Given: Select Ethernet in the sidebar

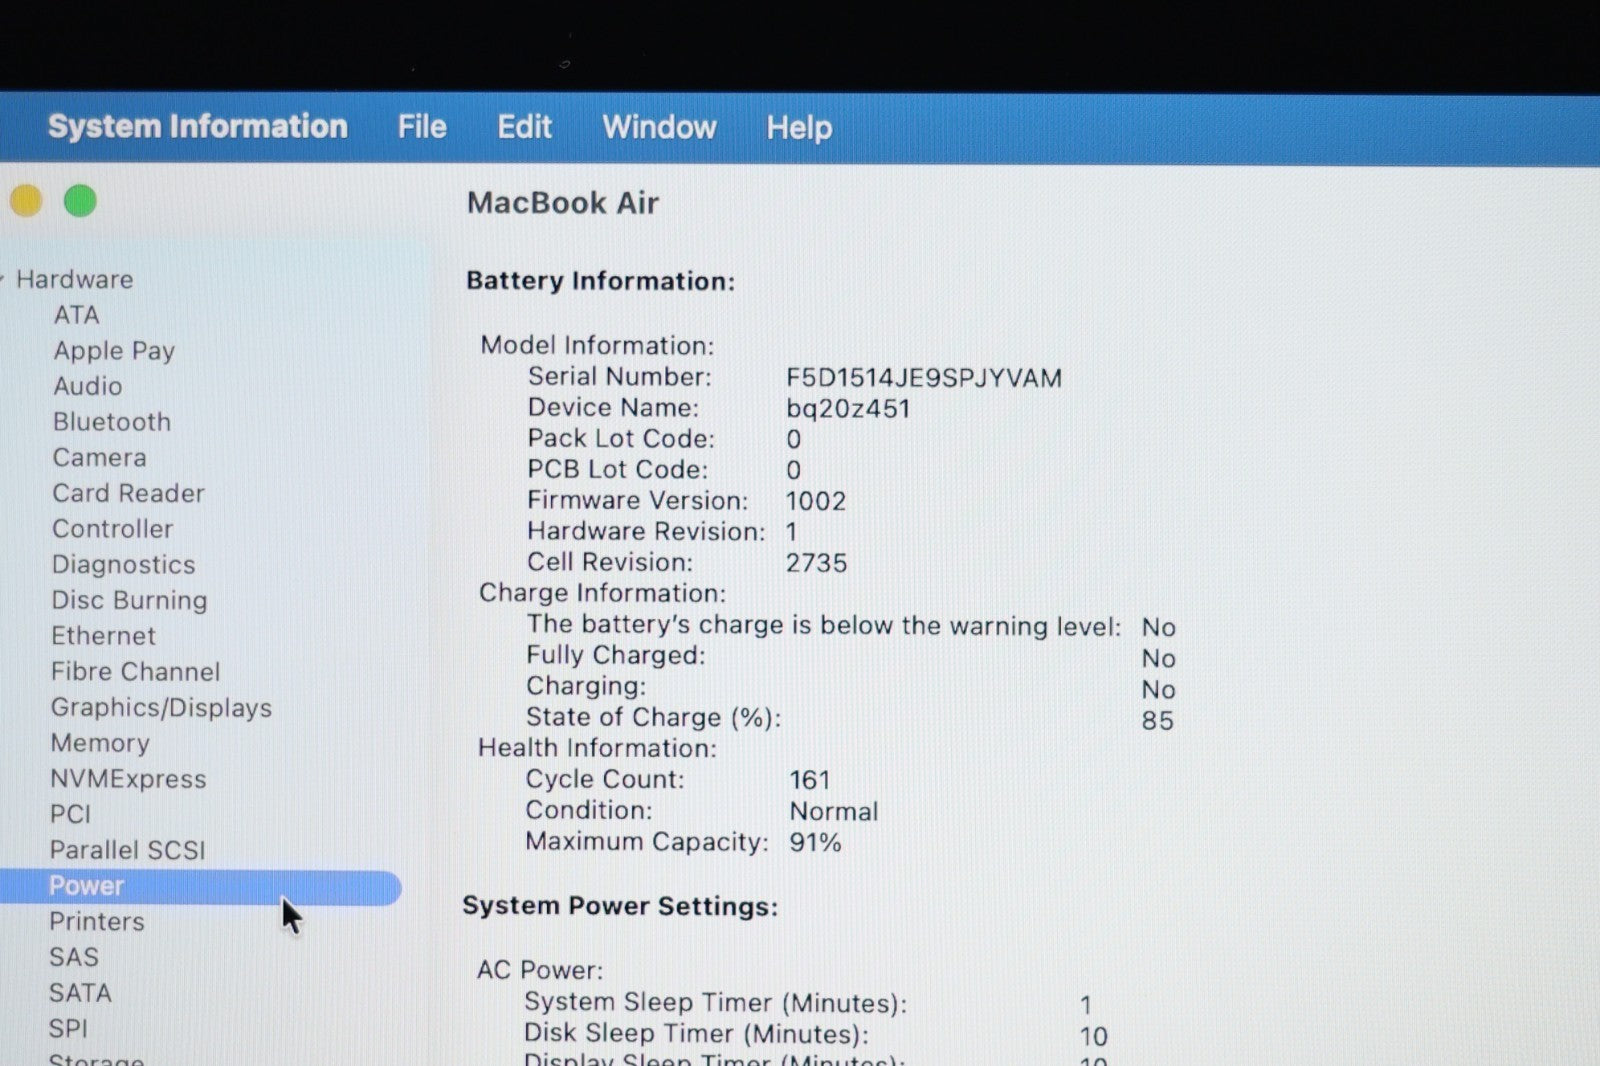Looking at the screenshot, I should (x=104, y=636).
